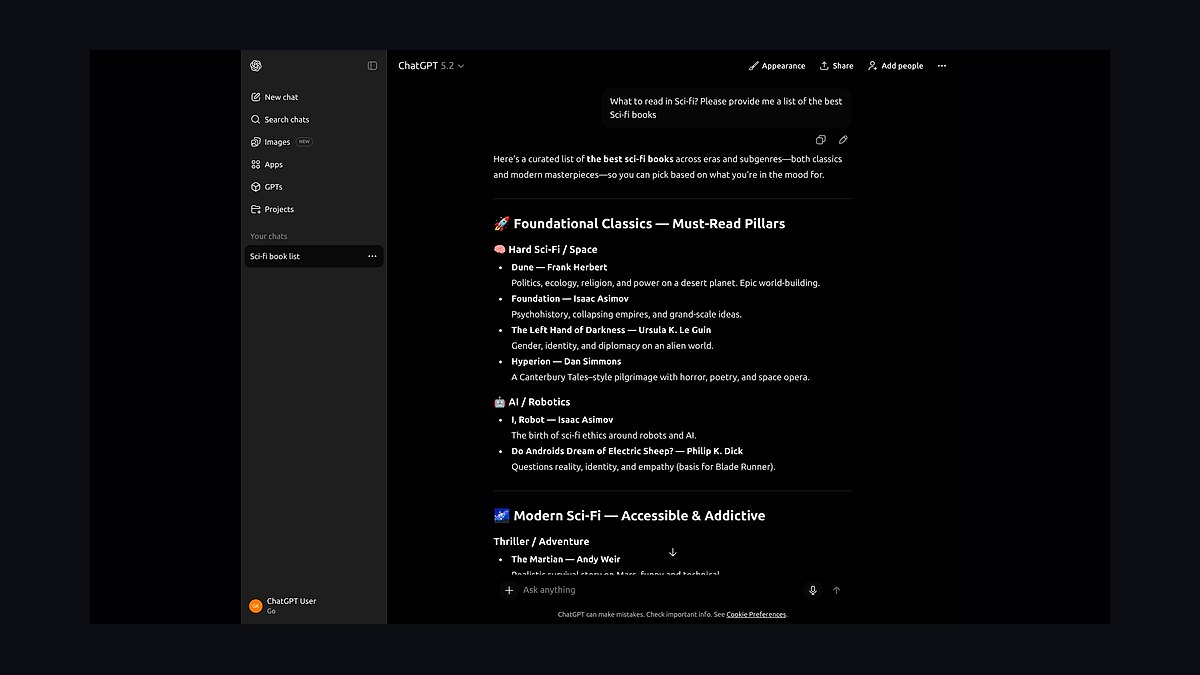Click the Add people icon
The width and height of the screenshot is (1200, 675).
[872, 66]
